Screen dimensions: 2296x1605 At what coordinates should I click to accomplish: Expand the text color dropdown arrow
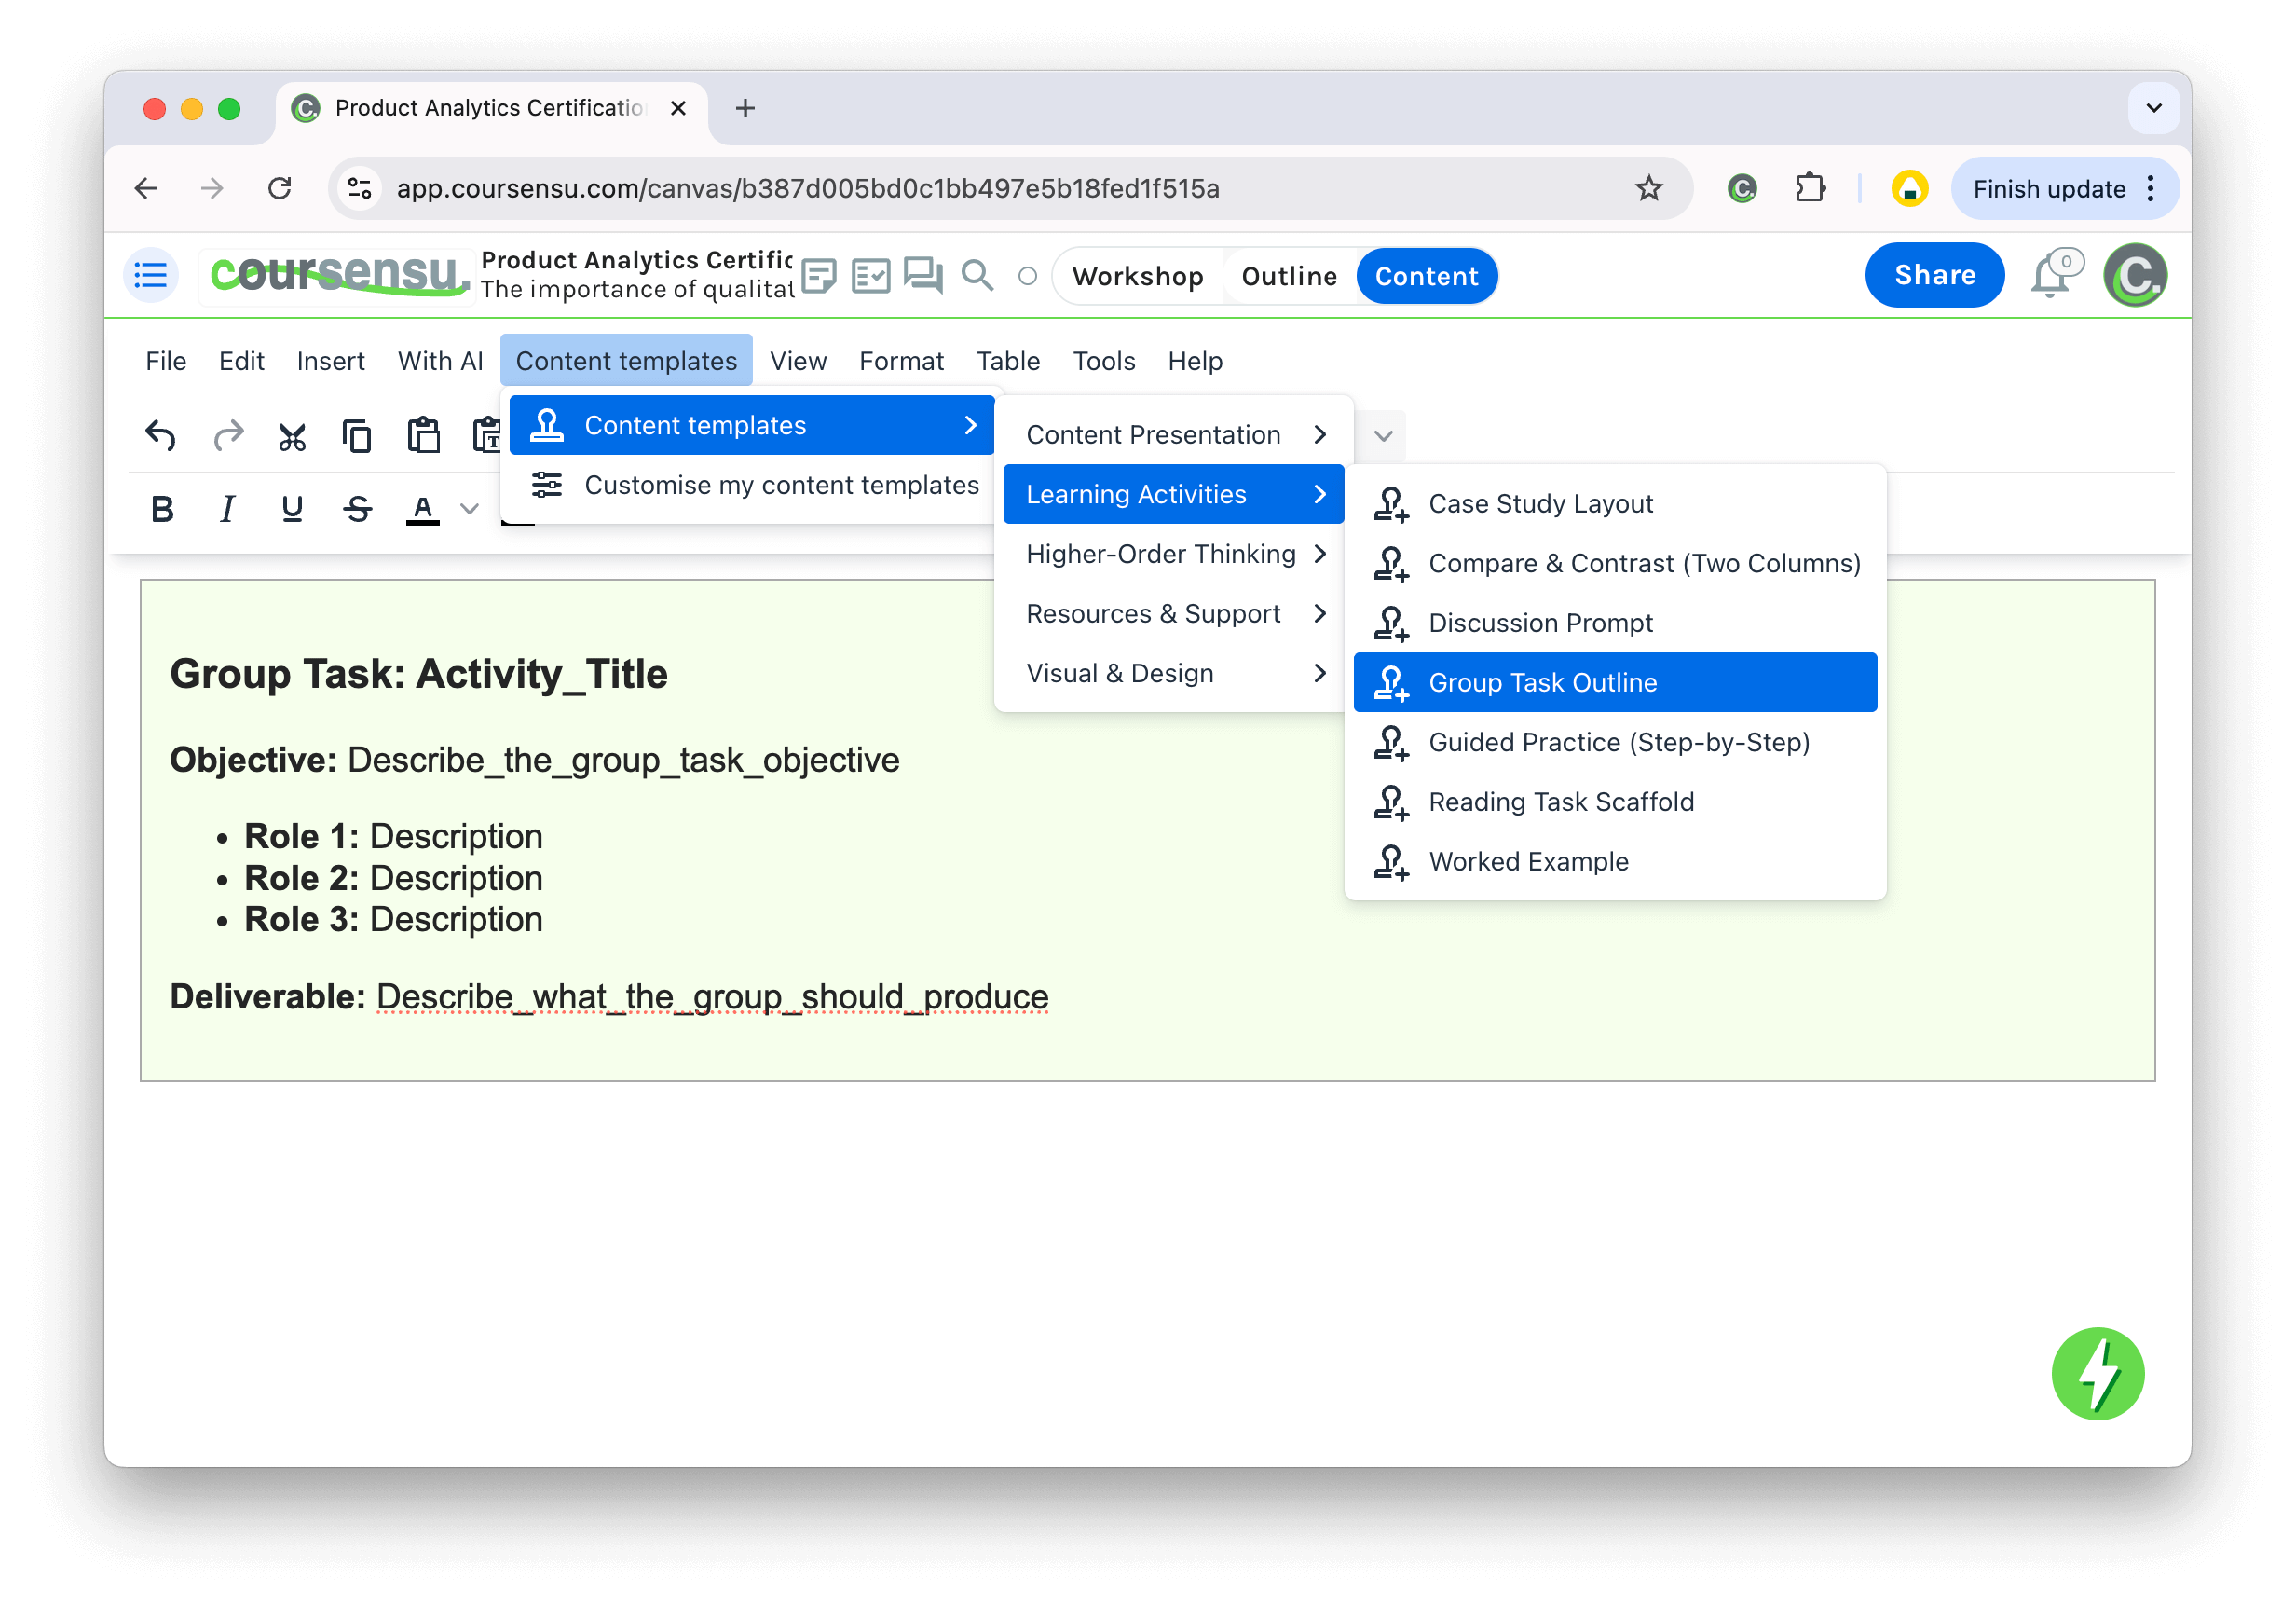(469, 509)
